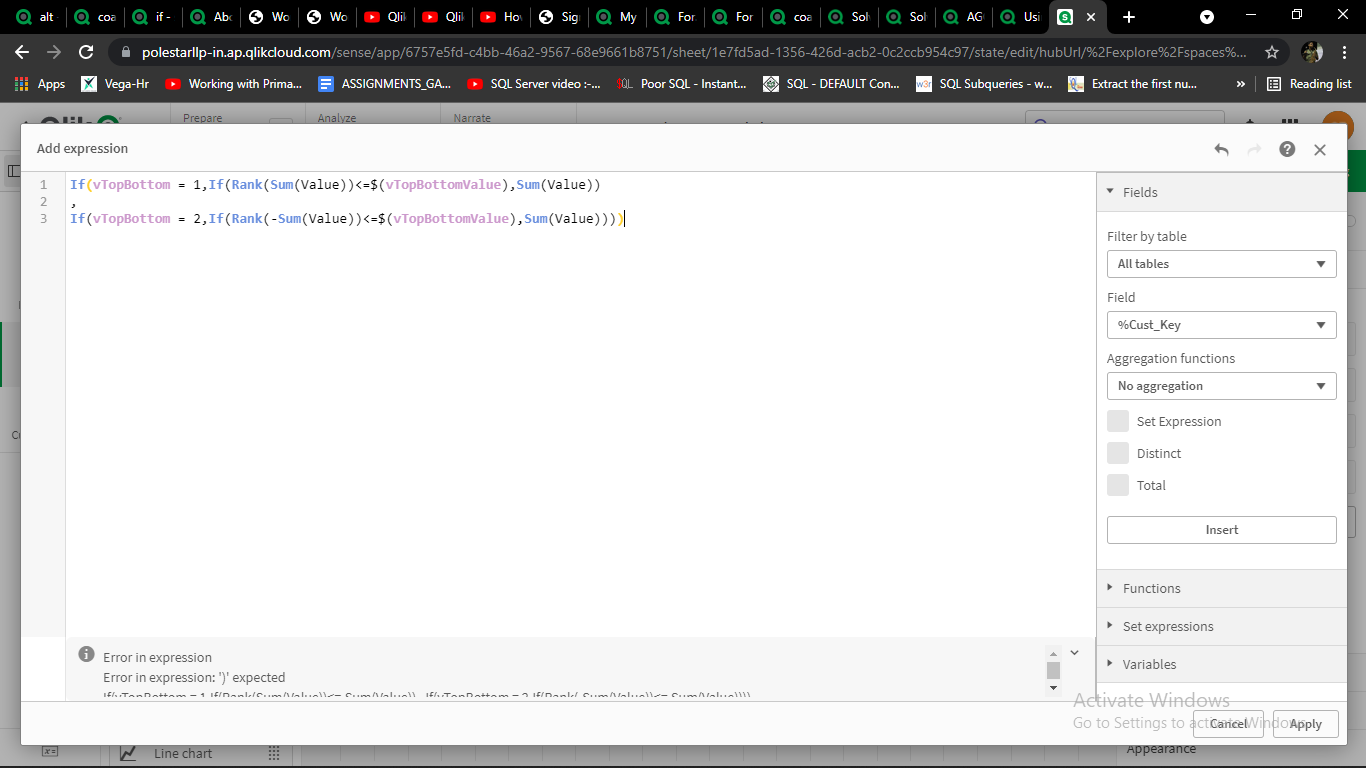Click the undo arrow in expression editor
Screen dimensions: 1366x768
[x=1221, y=149]
